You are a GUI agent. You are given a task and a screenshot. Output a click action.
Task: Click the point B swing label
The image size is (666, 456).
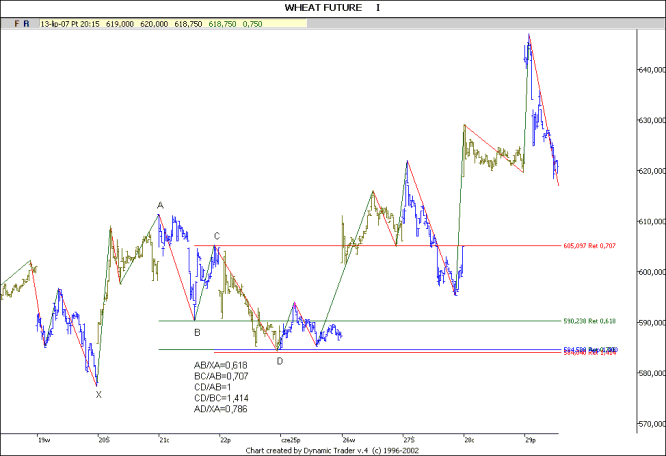tap(197, 332)
